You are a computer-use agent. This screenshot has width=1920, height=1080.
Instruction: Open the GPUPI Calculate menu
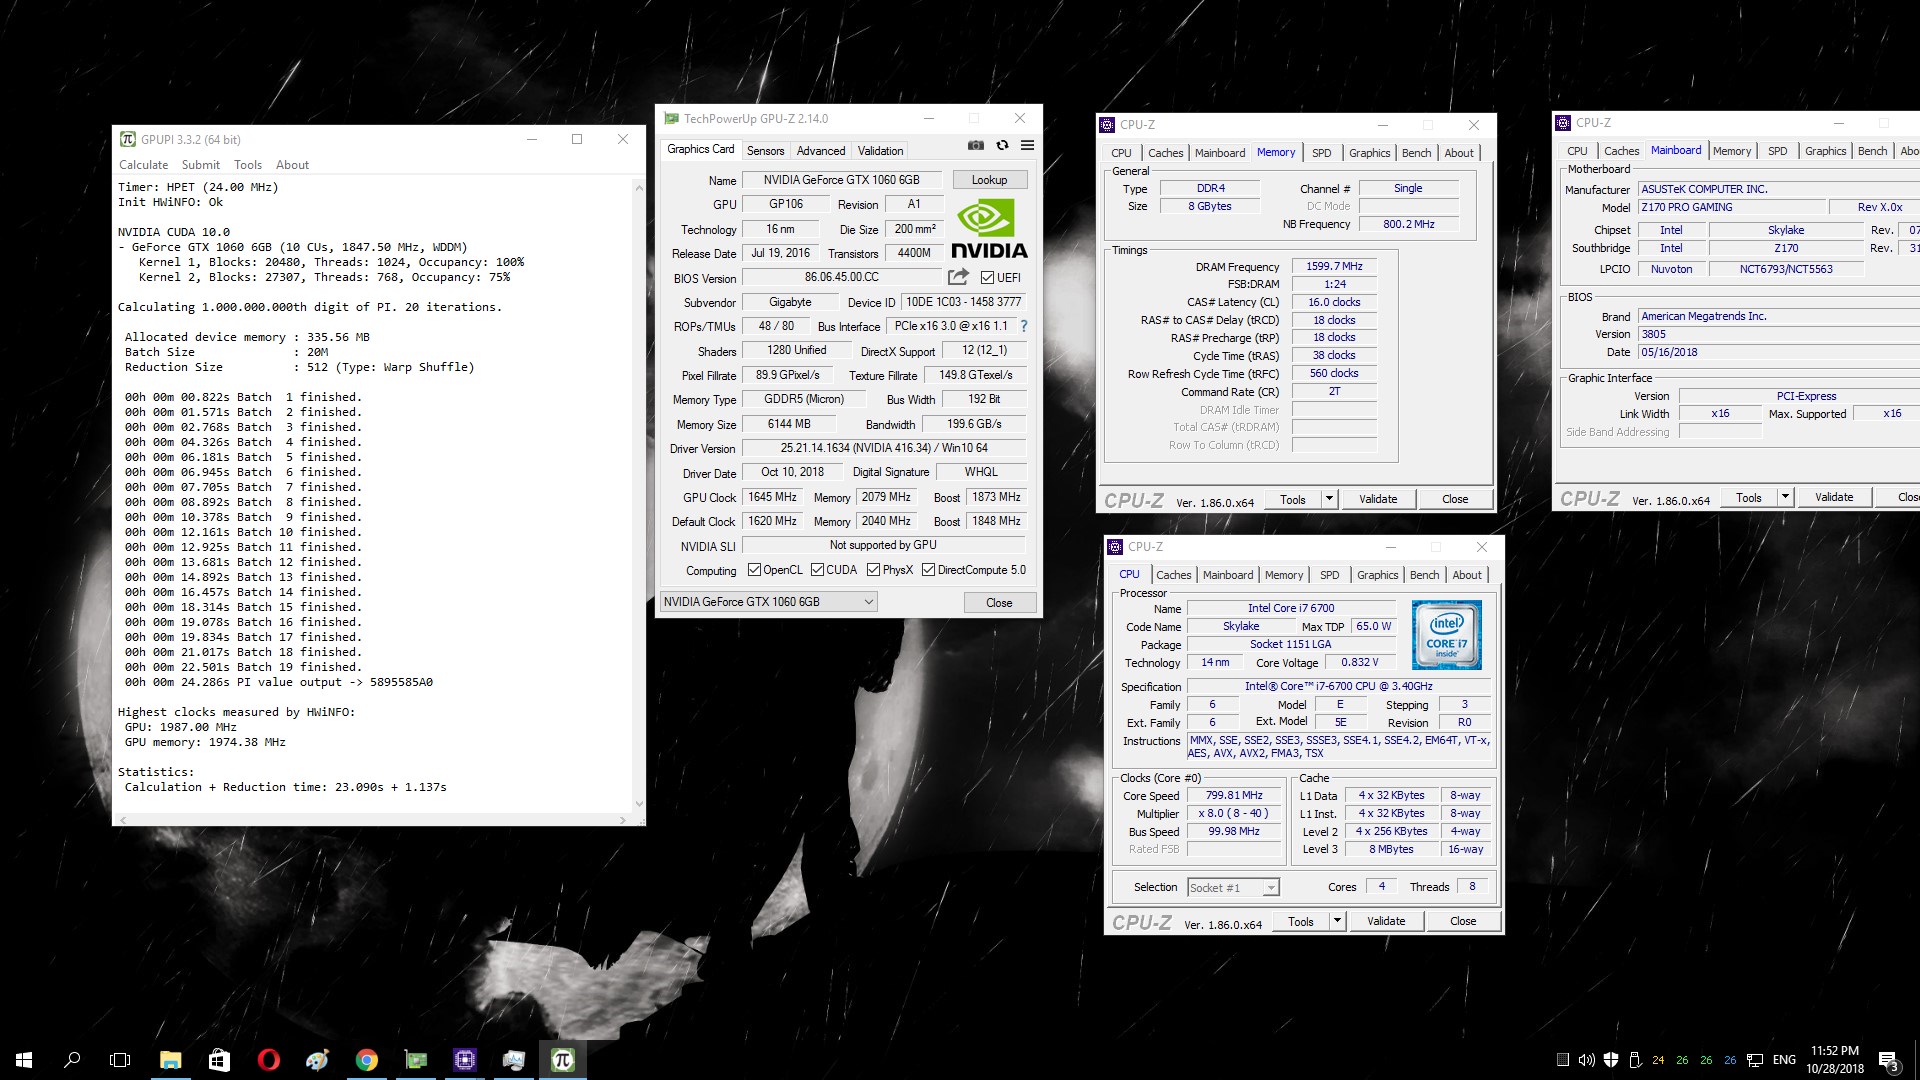click(143, 165)
